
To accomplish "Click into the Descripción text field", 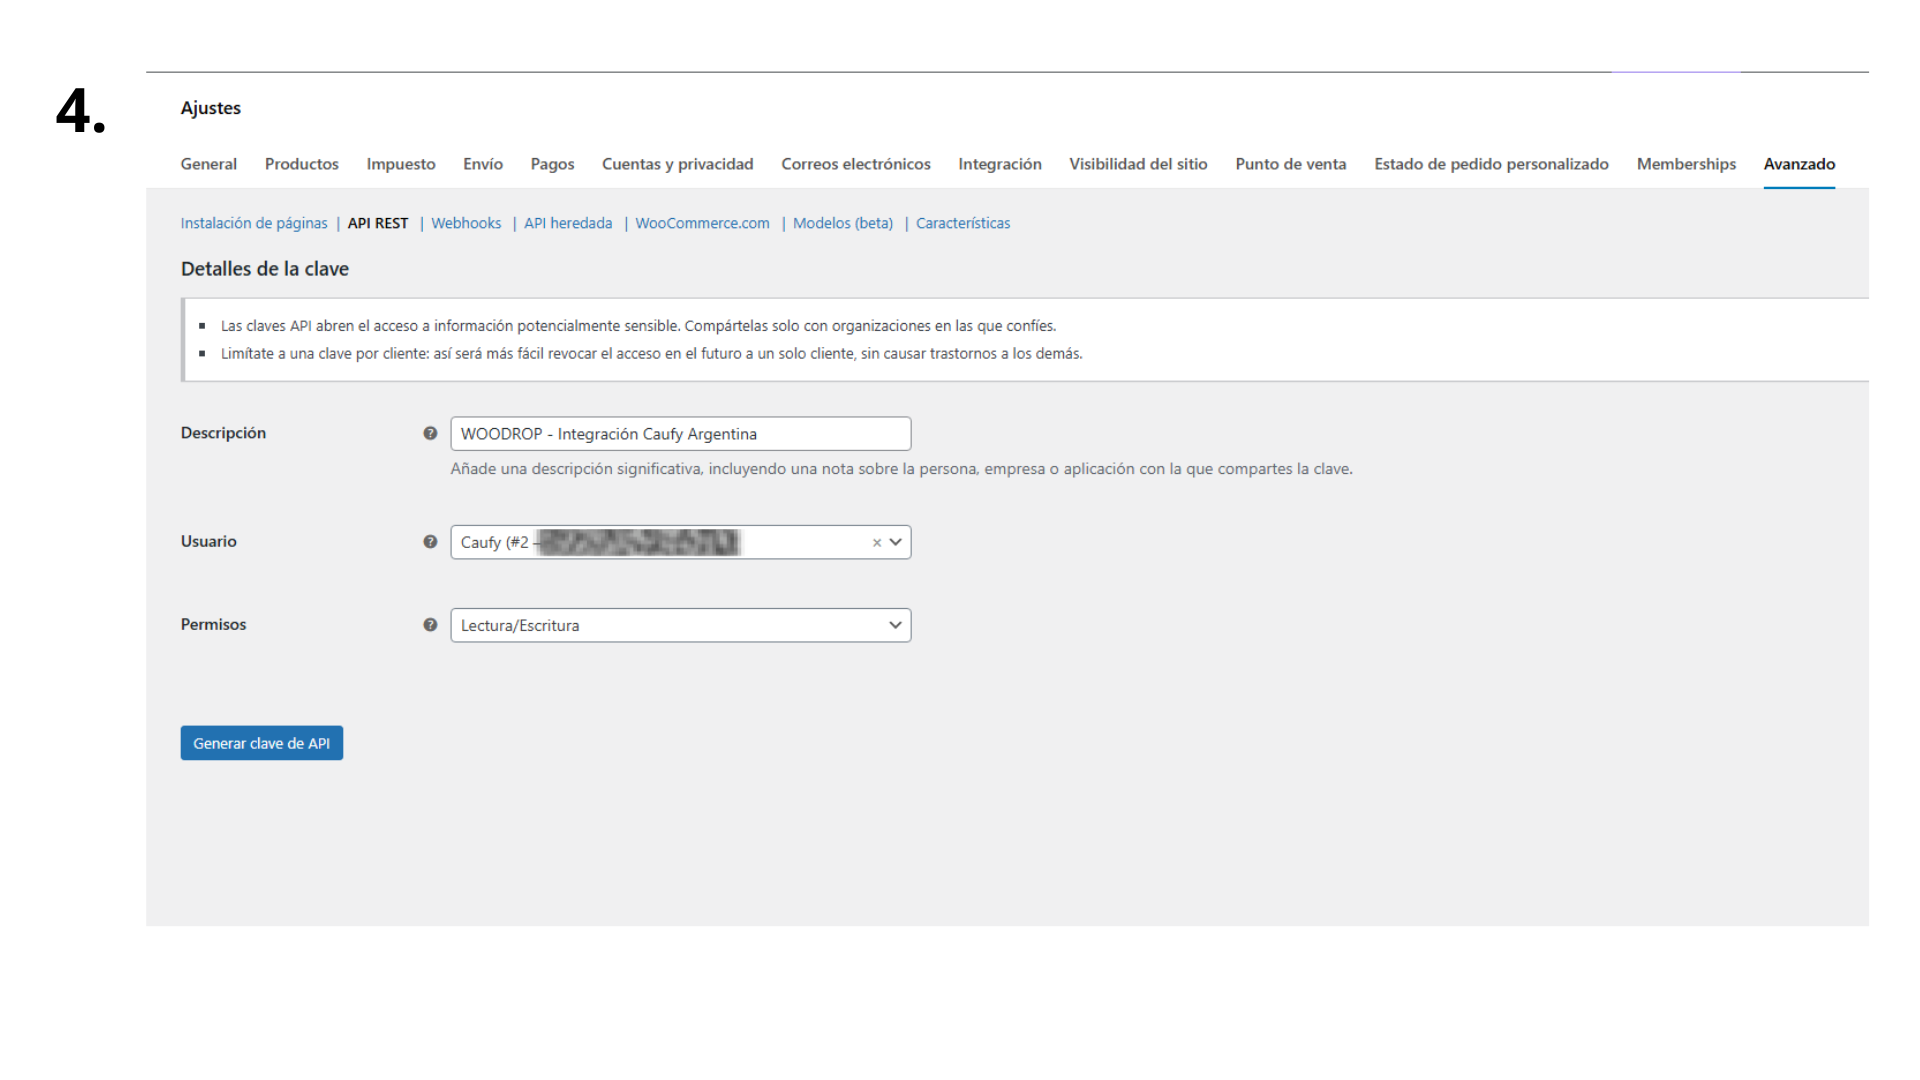I will coord(680,433).
